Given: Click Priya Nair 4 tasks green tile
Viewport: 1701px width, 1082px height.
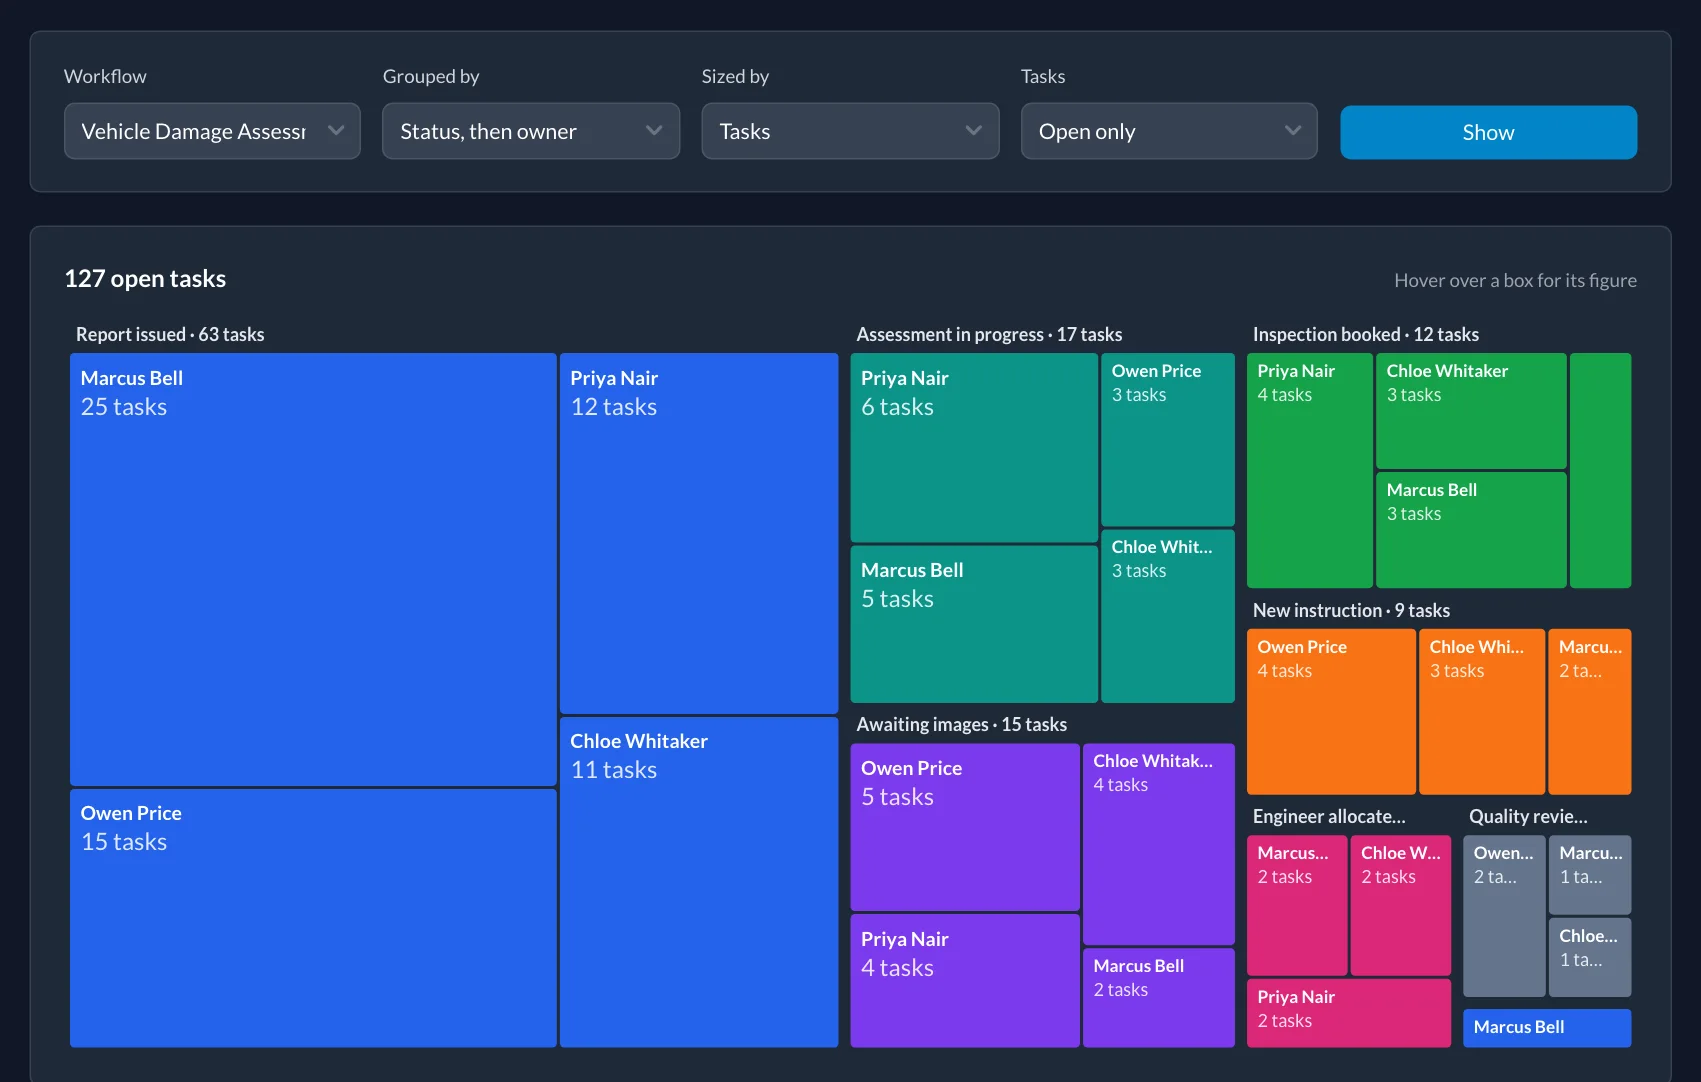Looking at the screenshot, I should pyautogui.click(x=1310, y=470).
